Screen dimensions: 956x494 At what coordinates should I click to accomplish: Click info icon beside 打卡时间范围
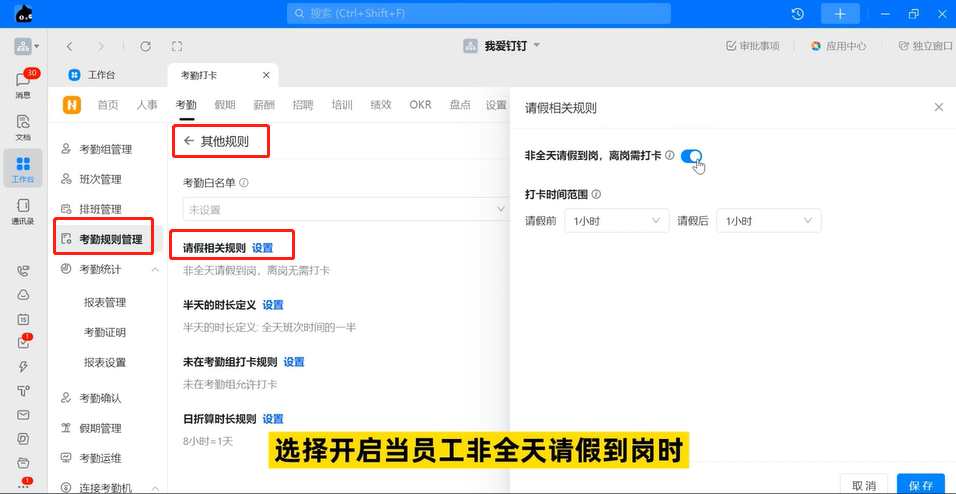(x=596, y=195)
